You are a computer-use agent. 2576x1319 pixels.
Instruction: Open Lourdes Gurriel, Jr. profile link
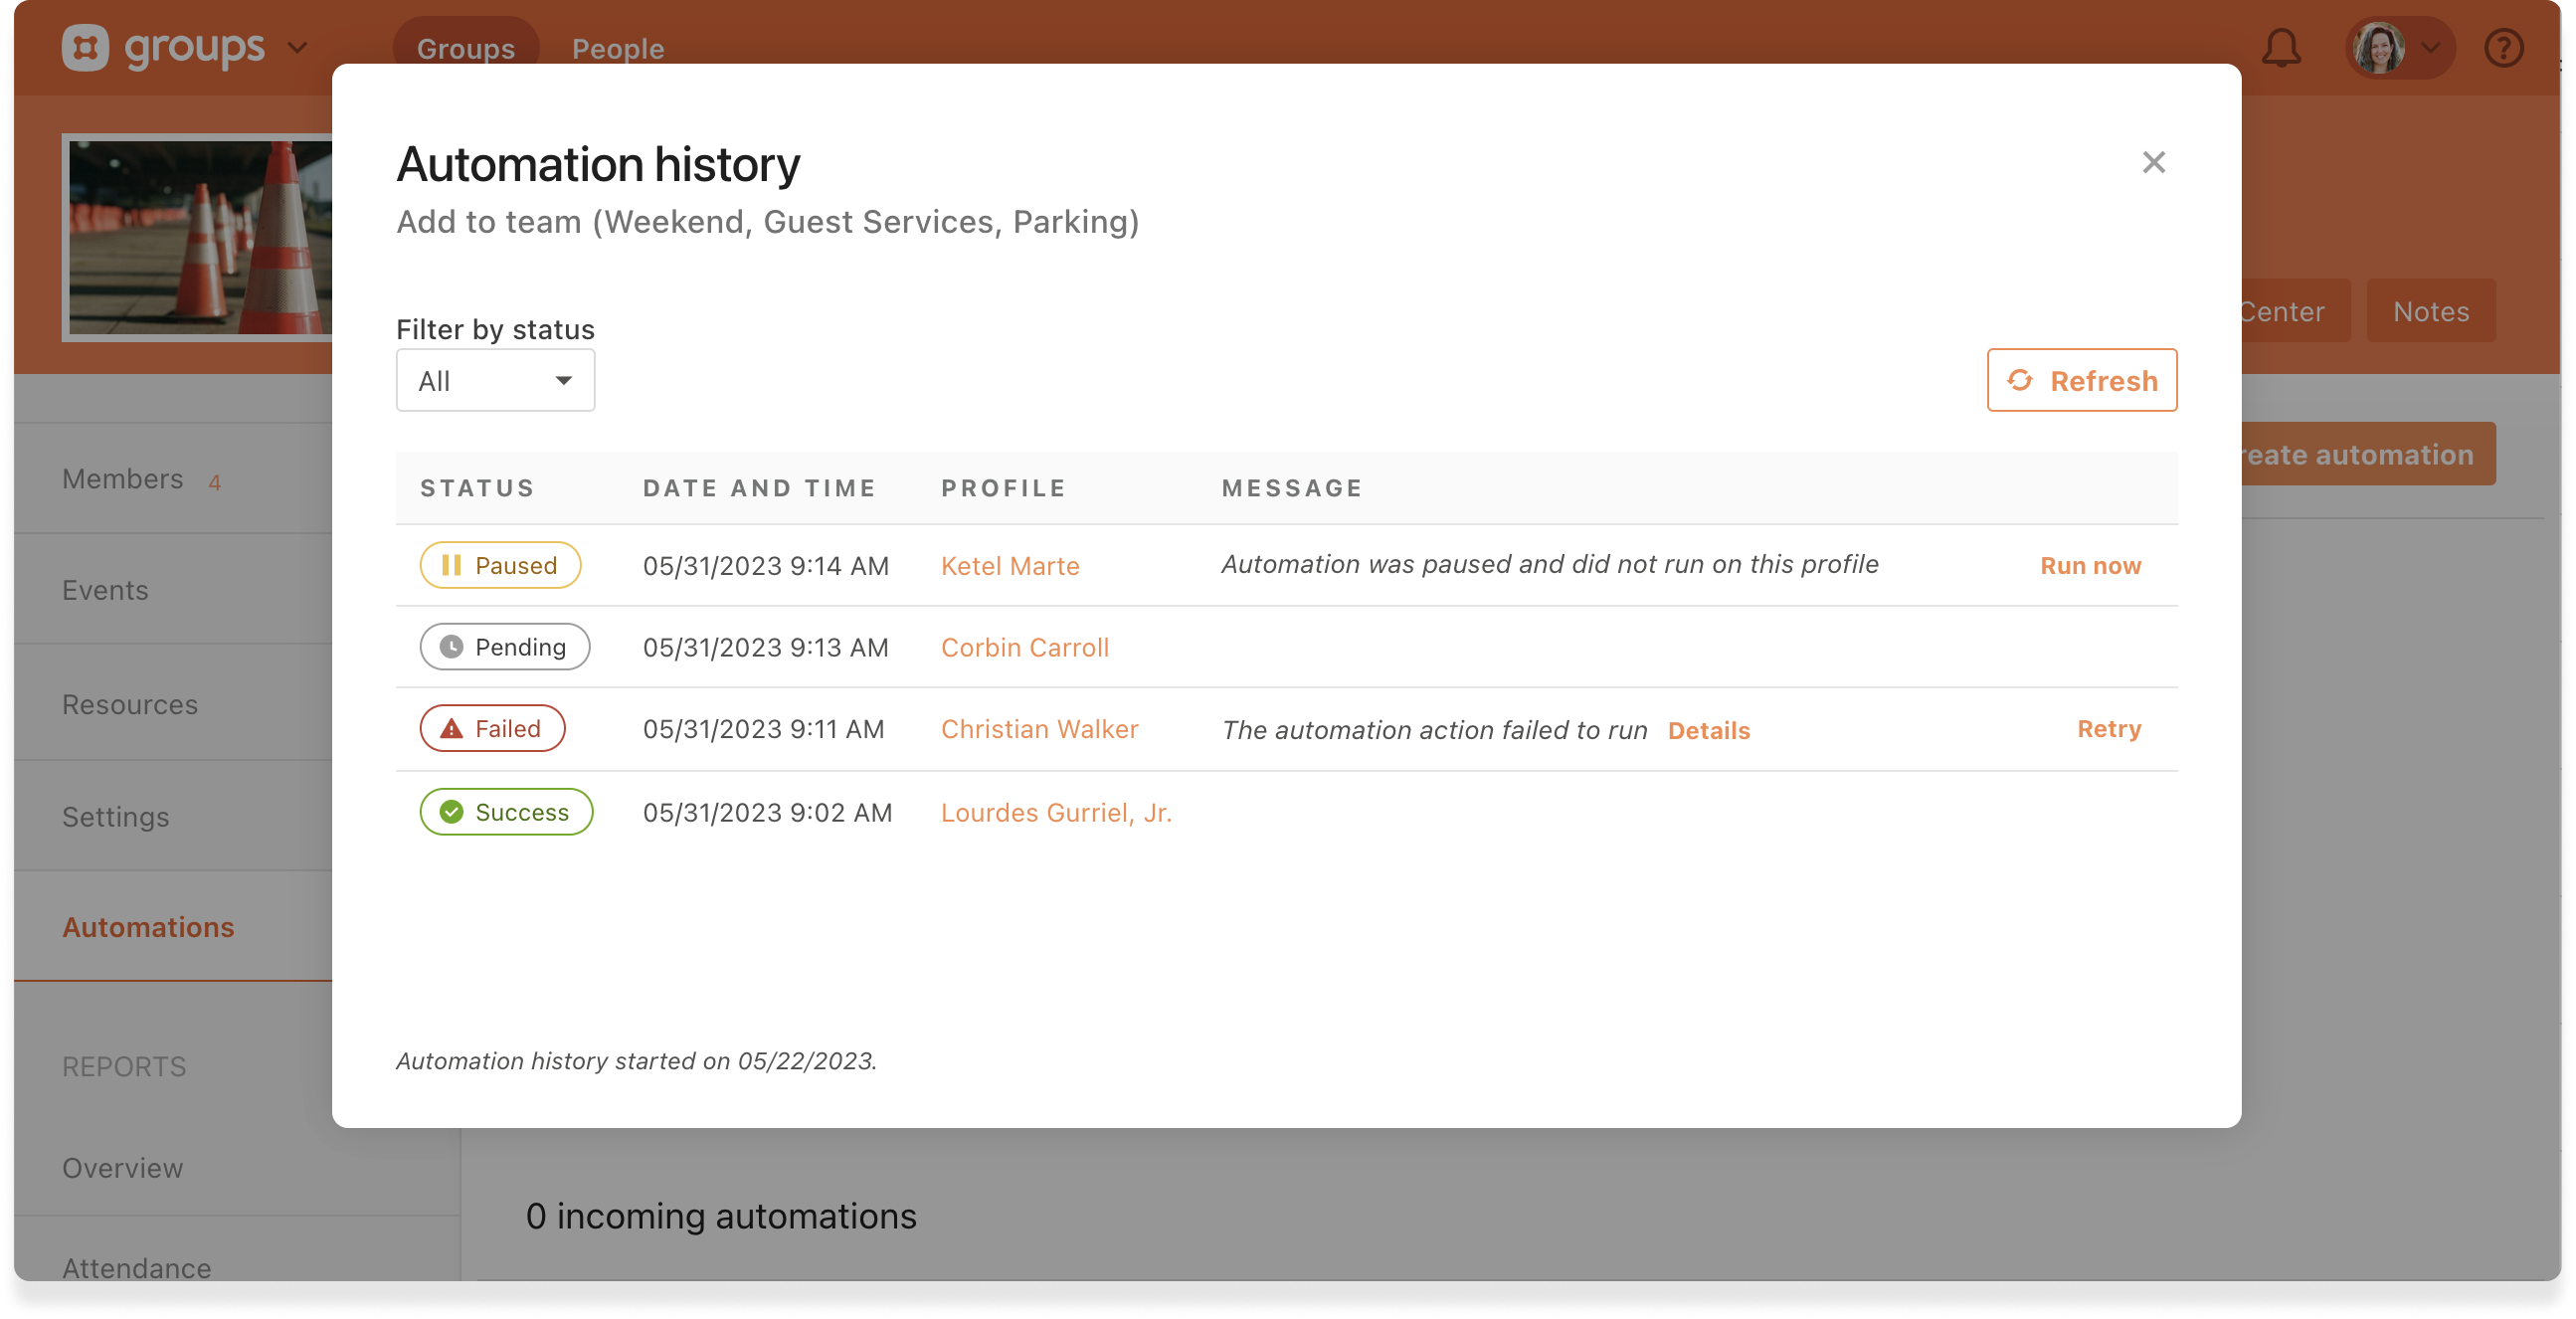click(x=1055, y=812)
